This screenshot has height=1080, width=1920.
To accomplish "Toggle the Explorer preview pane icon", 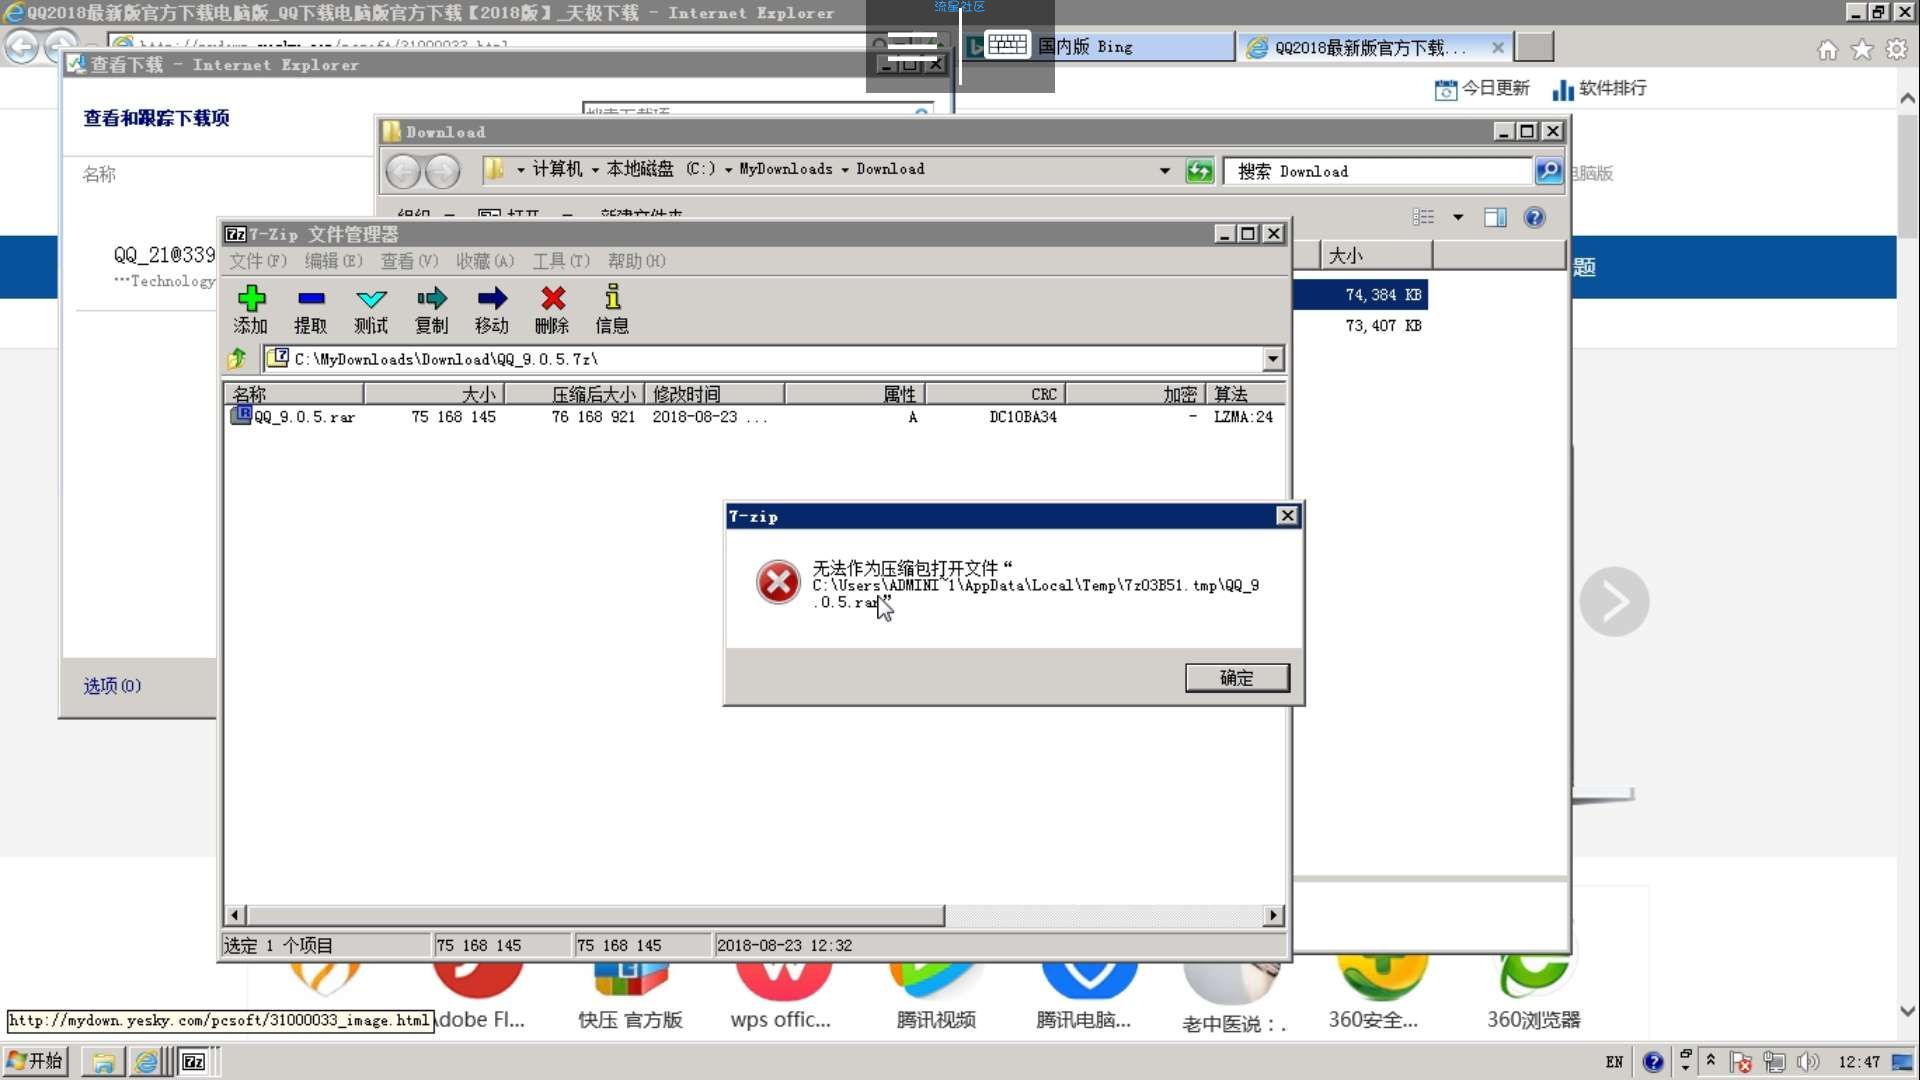I will (1495, 218).
